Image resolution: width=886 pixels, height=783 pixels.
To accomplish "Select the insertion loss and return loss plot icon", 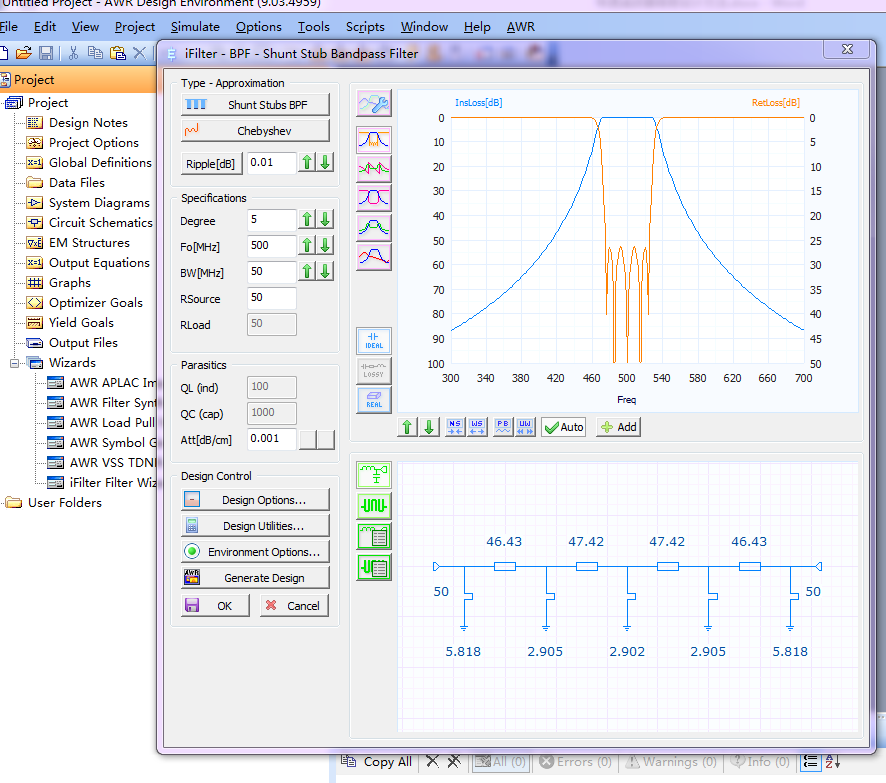I will click(374, 140).
